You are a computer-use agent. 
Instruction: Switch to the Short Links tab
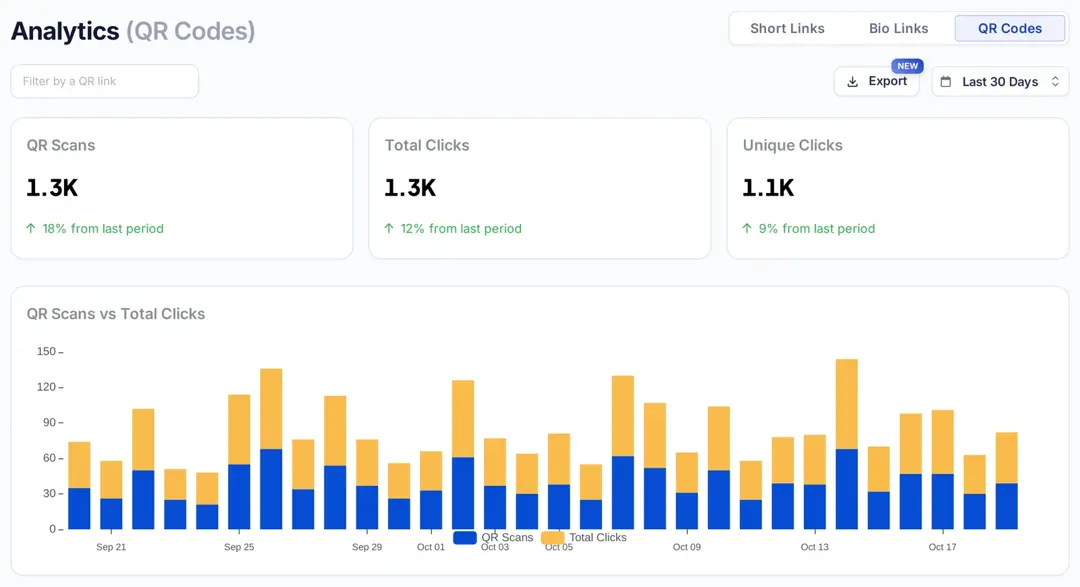click(x=787, y=28)
